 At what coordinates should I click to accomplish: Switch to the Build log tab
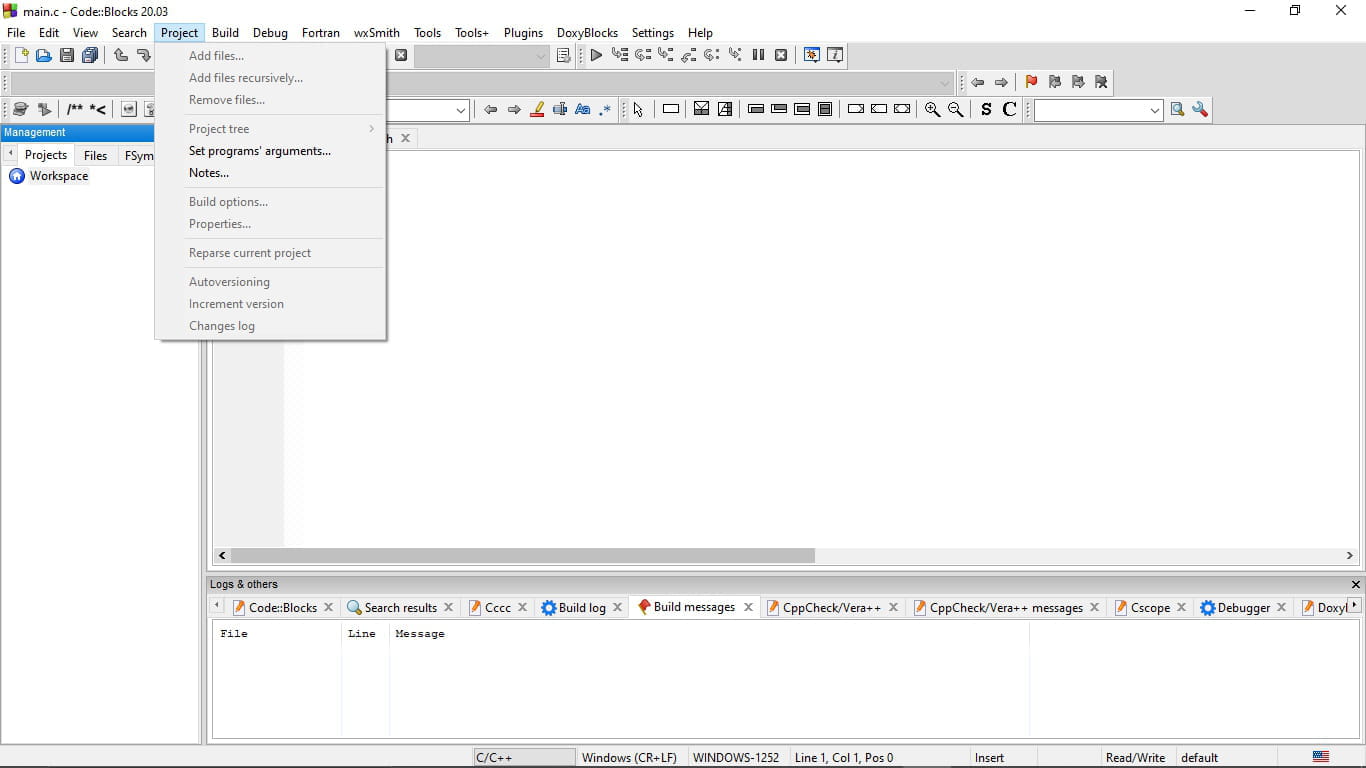(x=582, y=608)
